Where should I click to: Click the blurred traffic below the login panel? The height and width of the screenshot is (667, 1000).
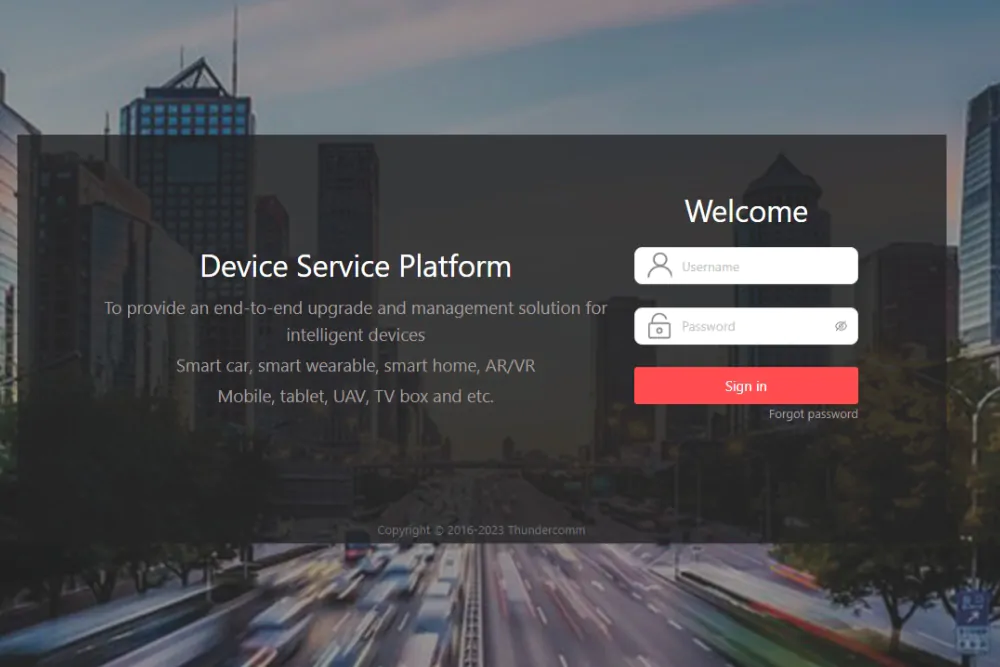pos(400,600)
